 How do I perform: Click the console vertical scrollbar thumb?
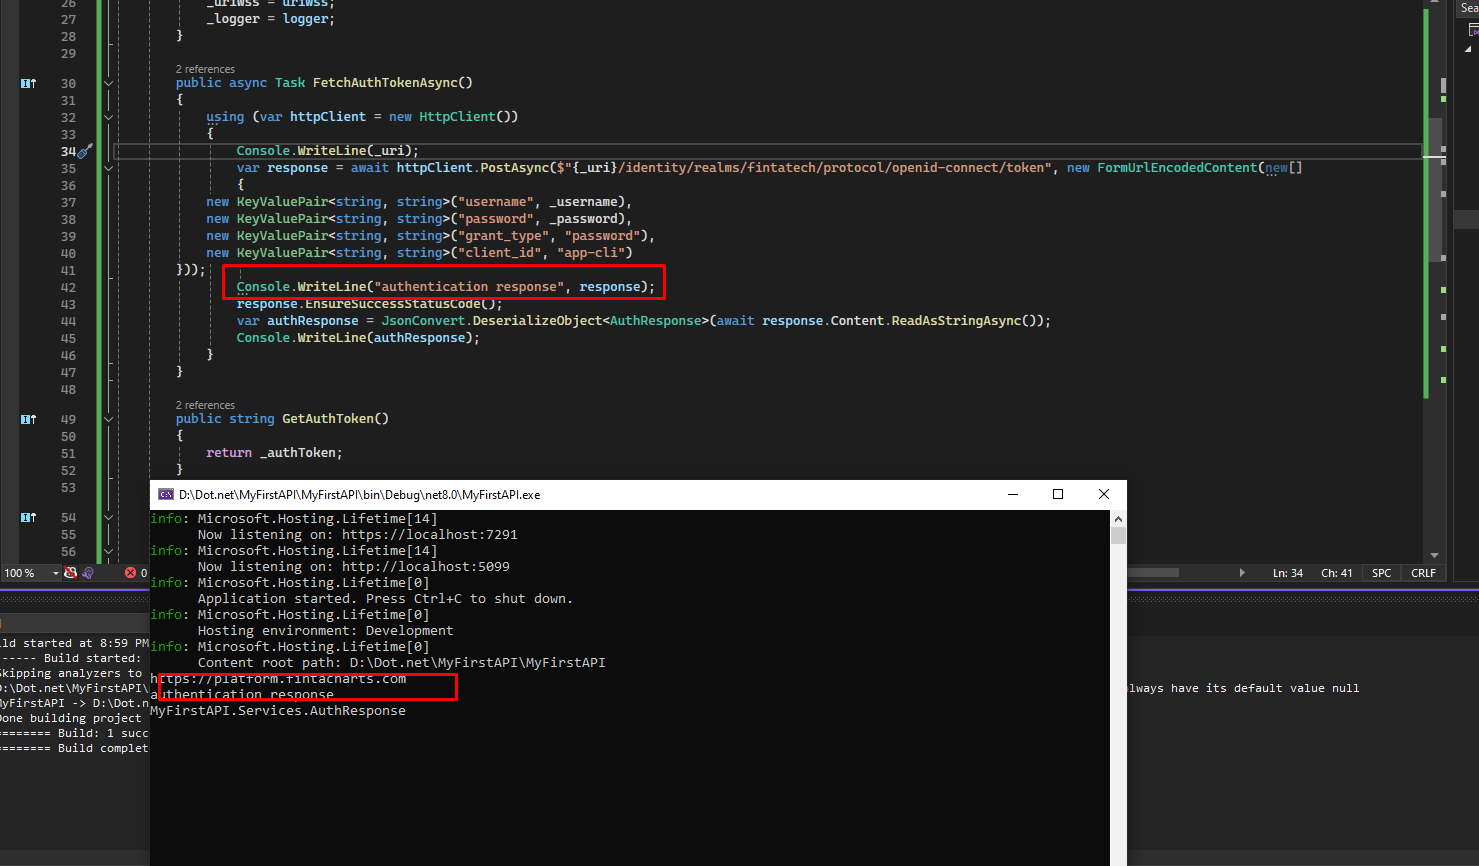point(1118,535)
